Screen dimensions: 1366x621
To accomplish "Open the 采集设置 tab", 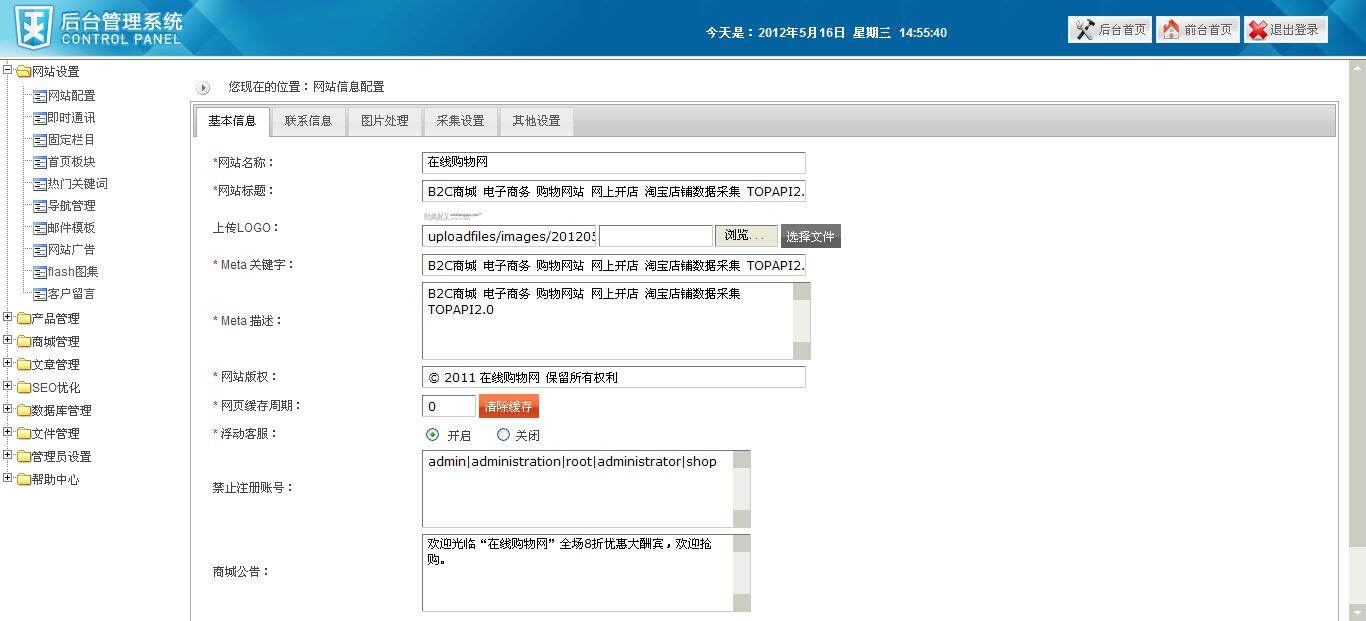I will click(x=461, y=120).
